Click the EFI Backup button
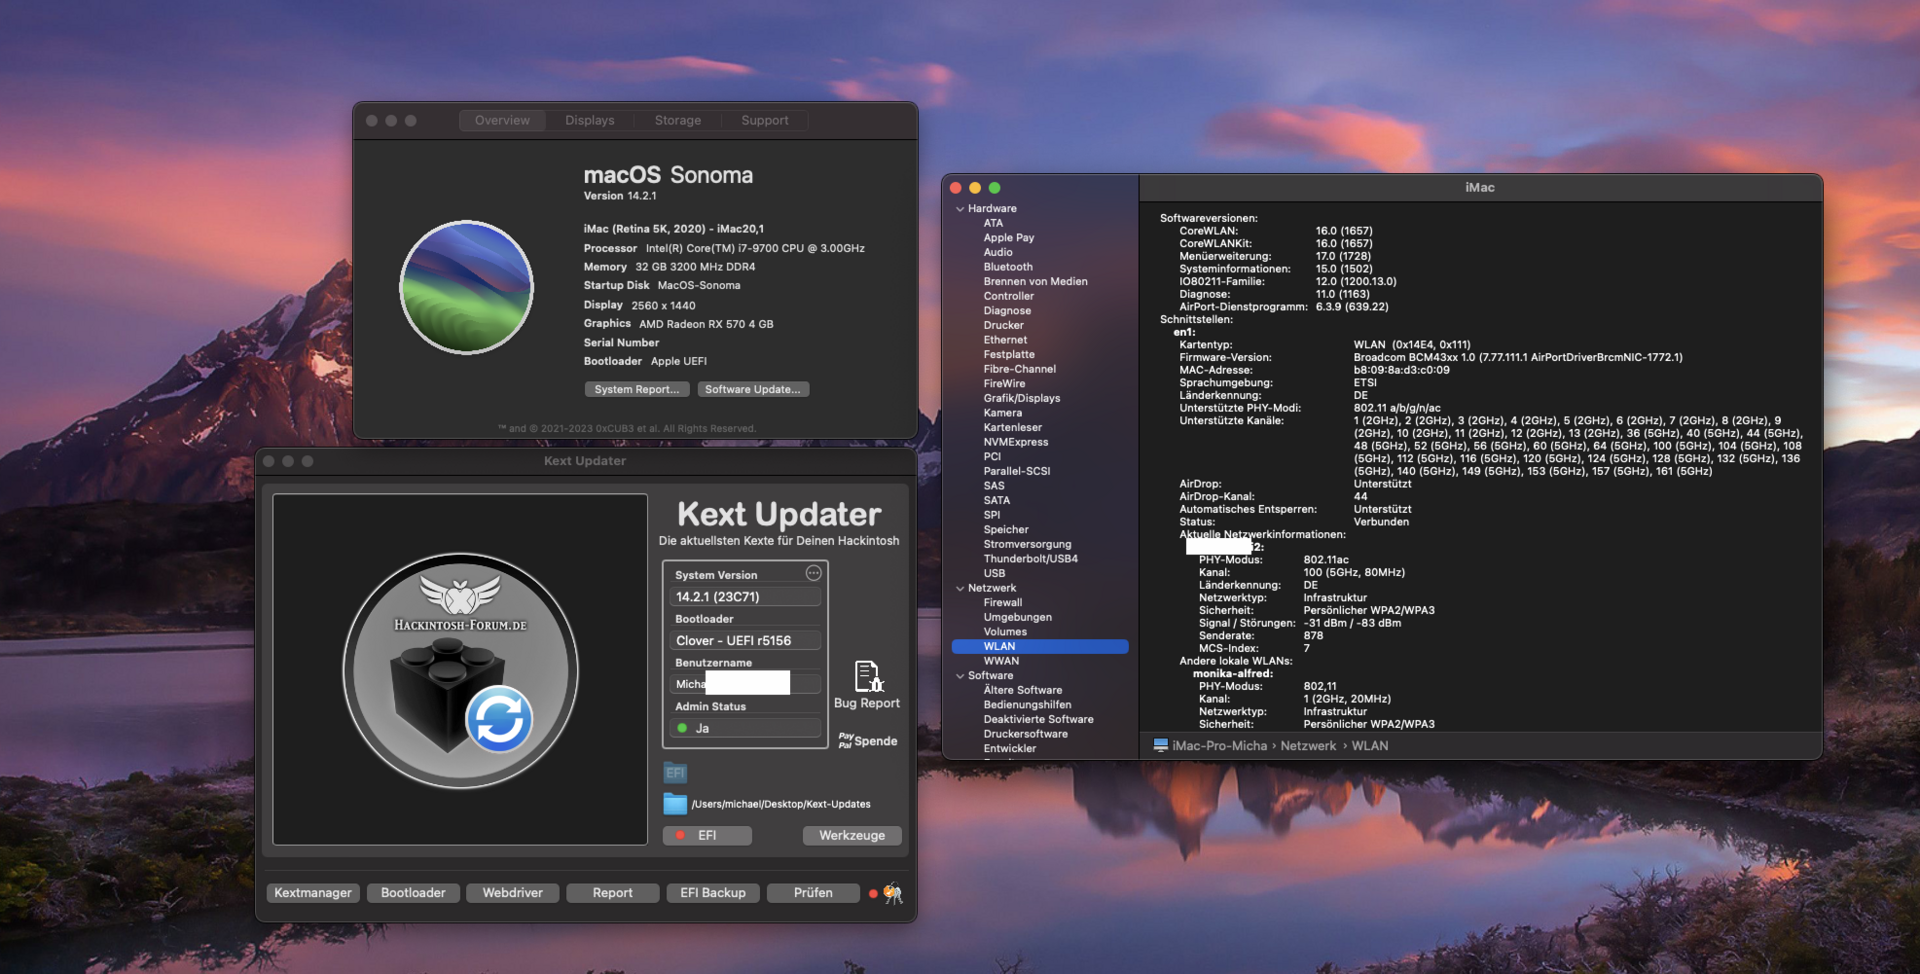The width and height of the screenshot is (1920, 974). (713, 893)
